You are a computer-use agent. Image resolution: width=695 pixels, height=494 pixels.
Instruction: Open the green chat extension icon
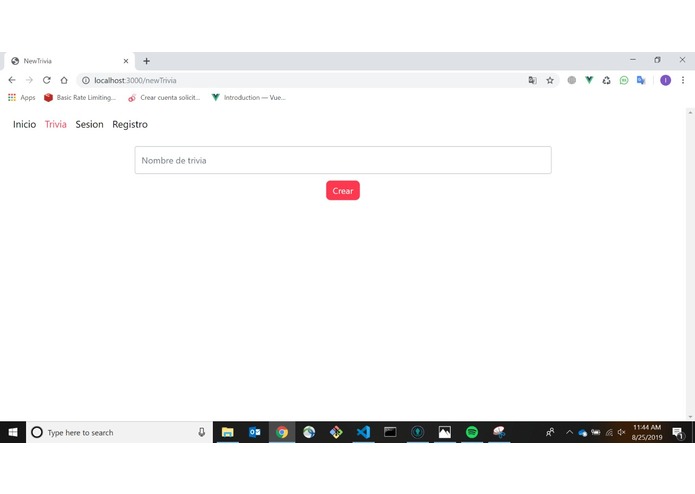coord(624,80)
